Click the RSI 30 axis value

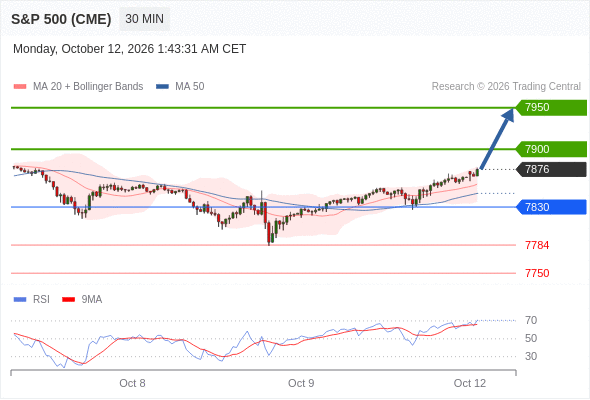pyautogui.click(x=531, y=356)
